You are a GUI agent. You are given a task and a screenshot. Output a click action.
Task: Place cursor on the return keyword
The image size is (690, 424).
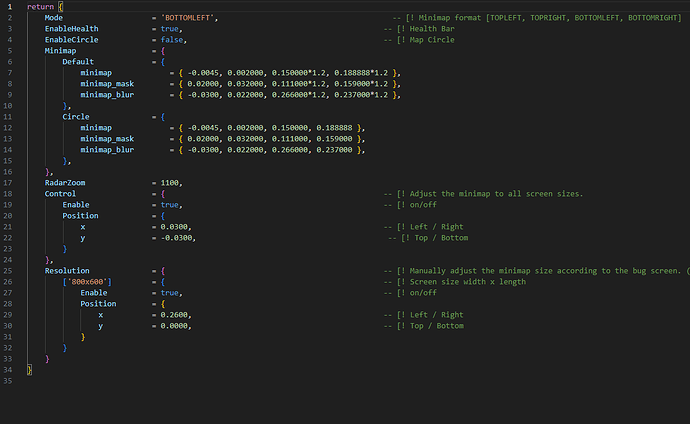point(40,8)
